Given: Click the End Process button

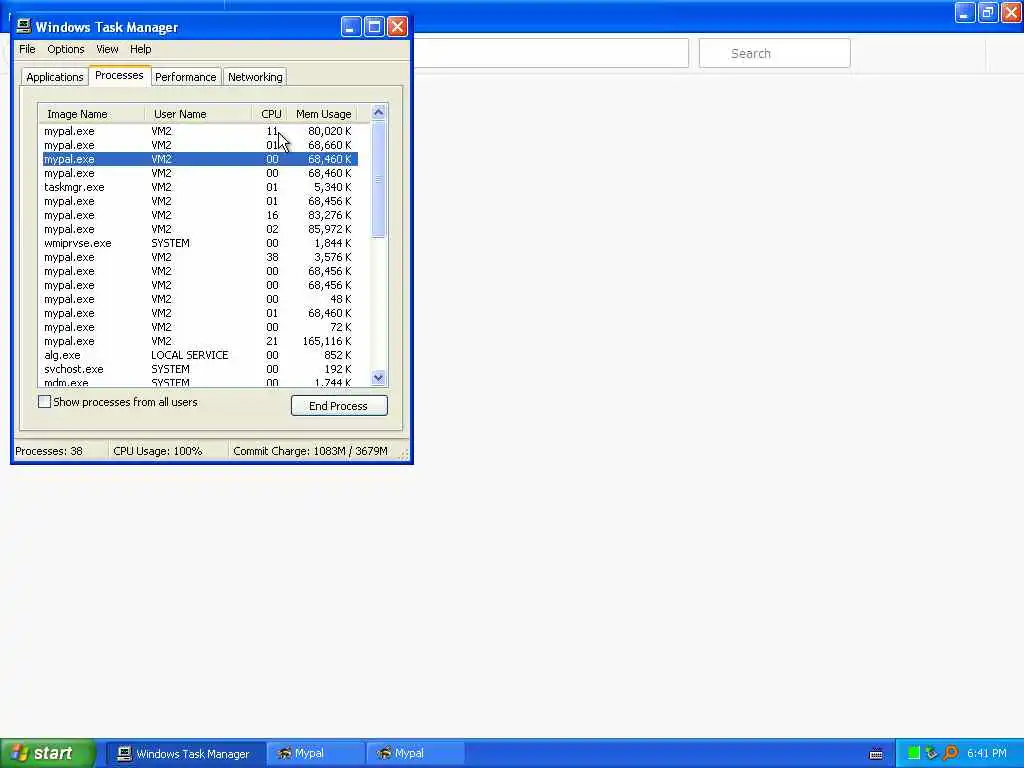Looking at the screenshot, I should [x=339, y=406].
